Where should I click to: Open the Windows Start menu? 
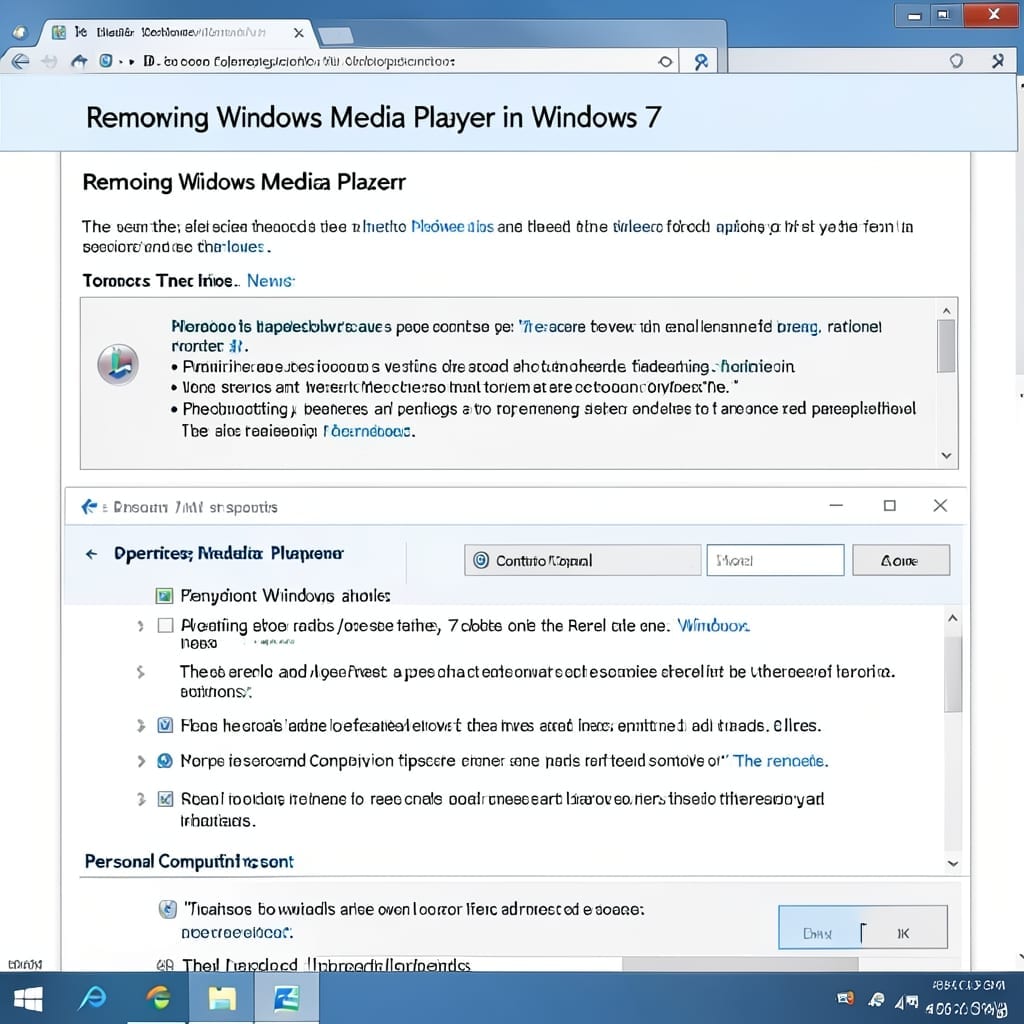28,999
